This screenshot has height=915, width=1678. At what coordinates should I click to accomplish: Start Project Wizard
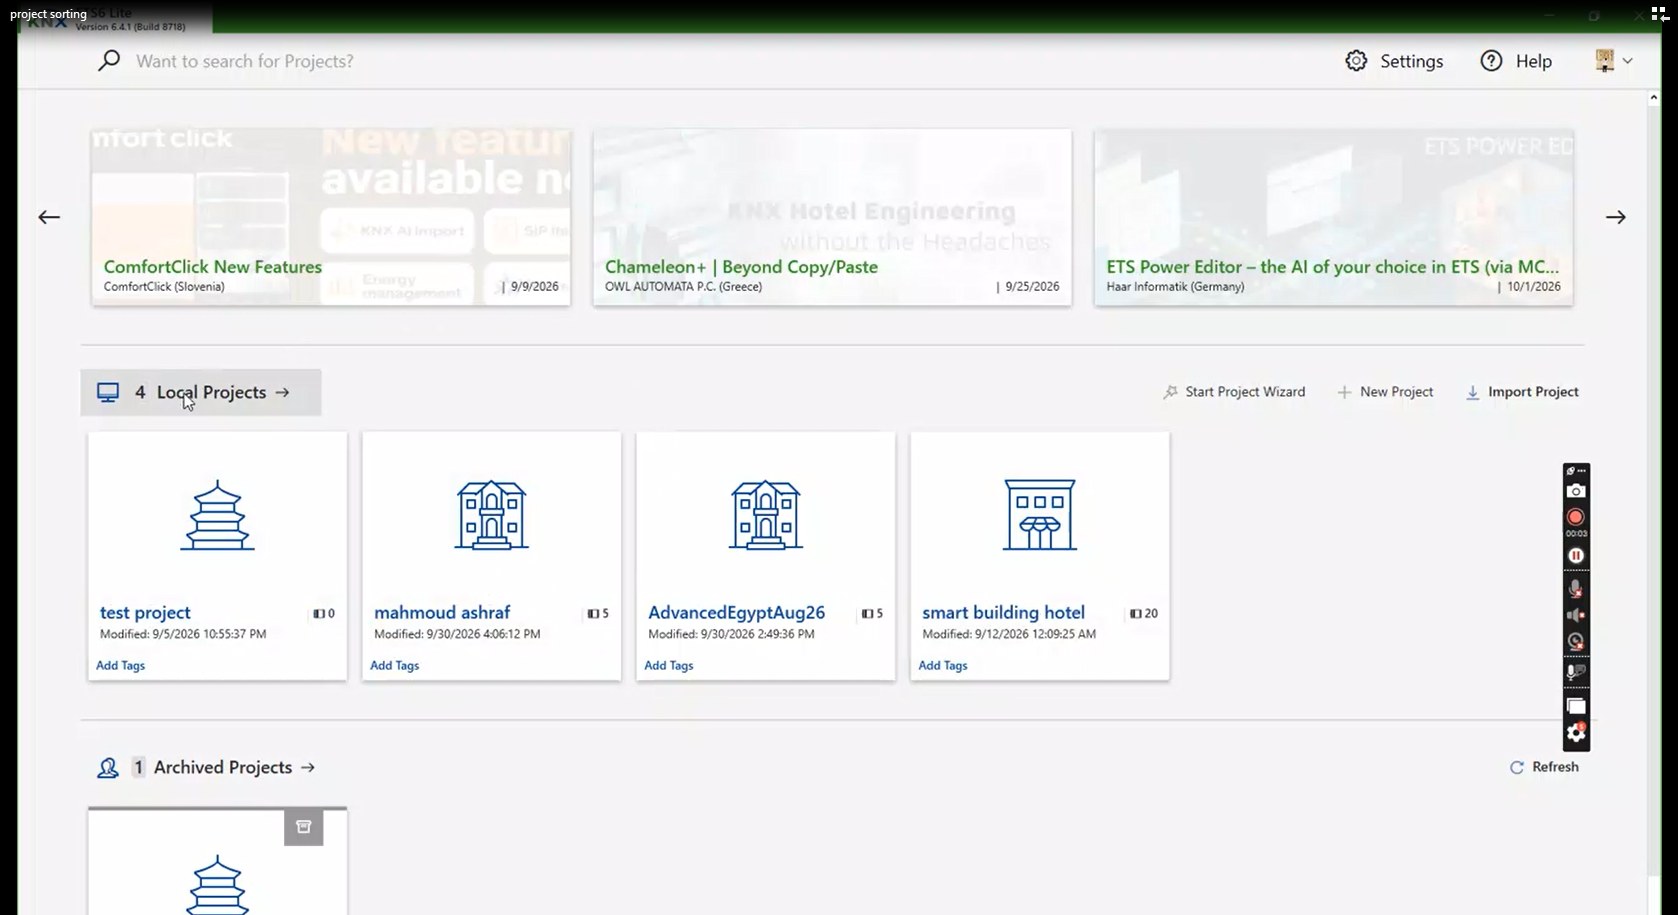(1234, 392)
